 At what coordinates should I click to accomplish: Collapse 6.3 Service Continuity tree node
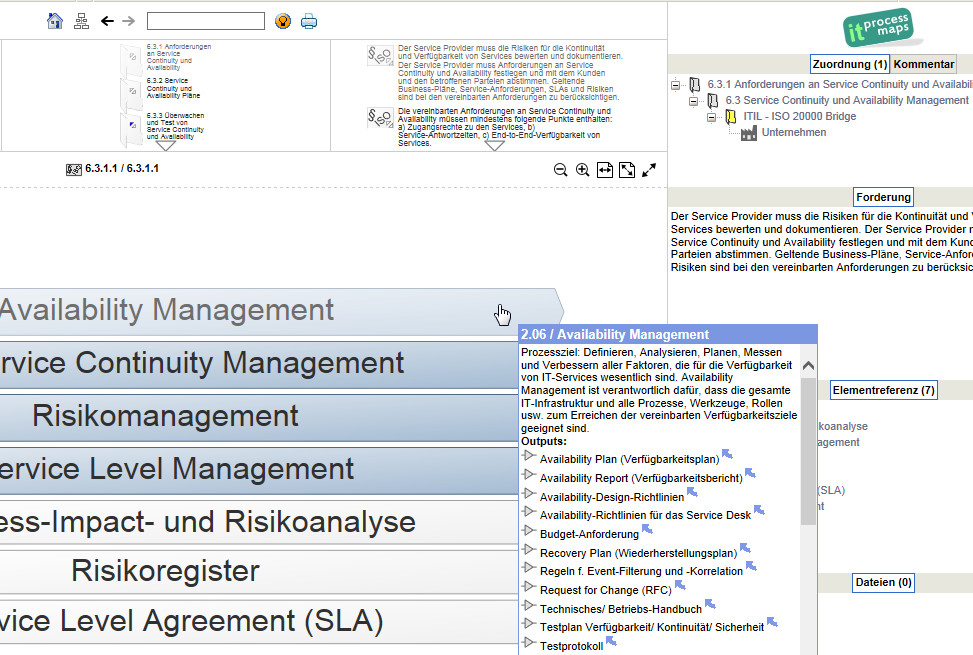pos(695,101)
